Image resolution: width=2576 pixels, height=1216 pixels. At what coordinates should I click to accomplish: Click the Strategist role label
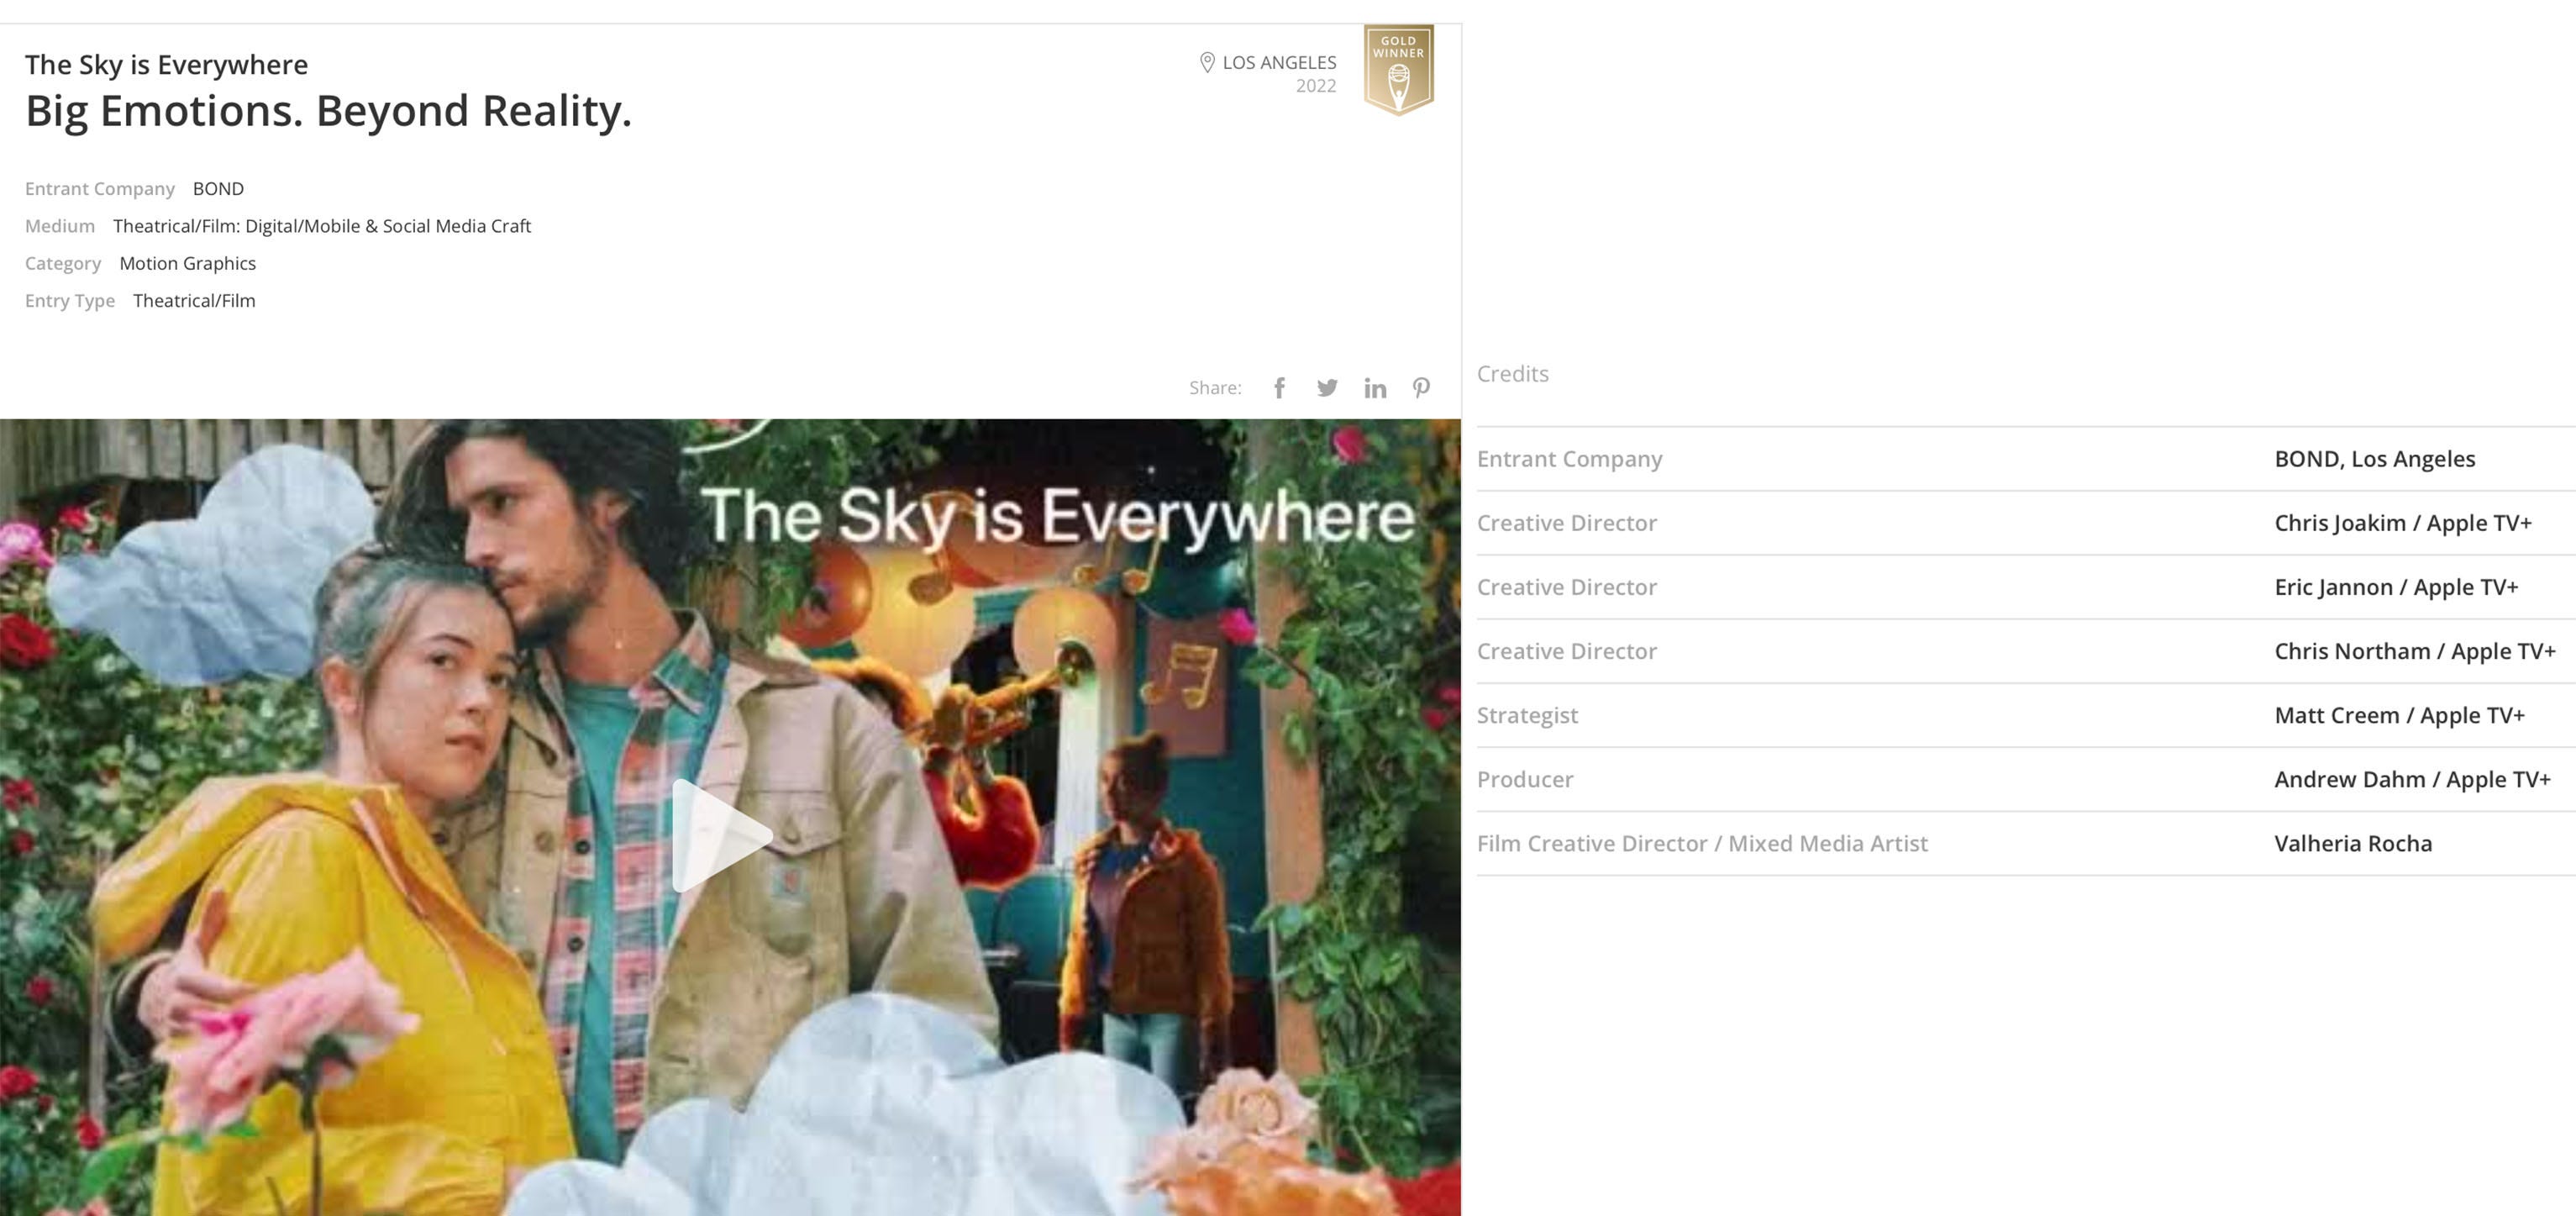[x=1527, y=715]
